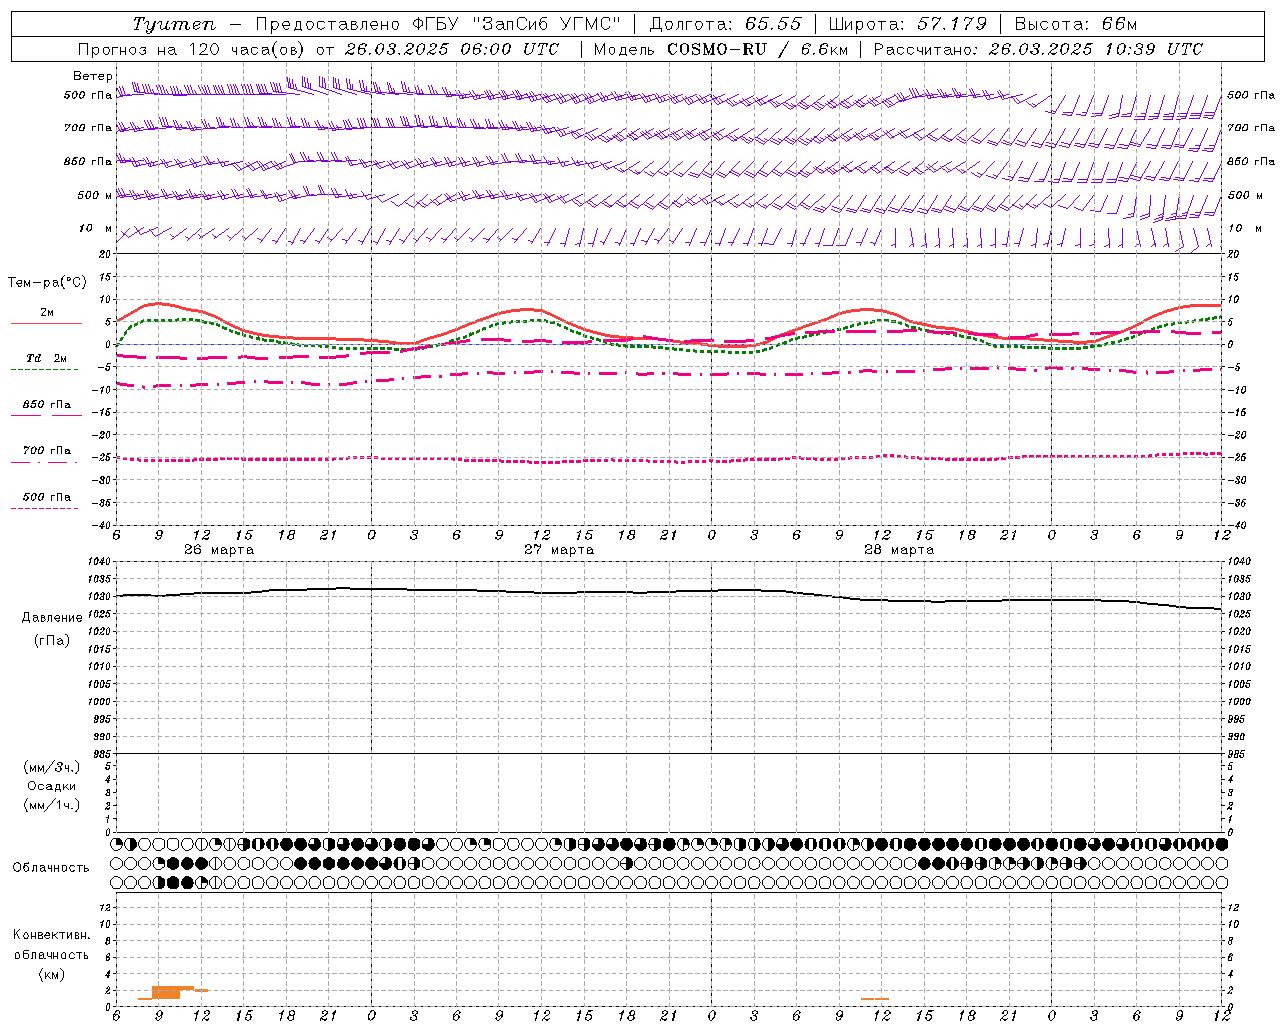Click the "(мм/1ч.)" precipitation unit label
This screenshot has width=1280, height=1024.
click(52, 805)
